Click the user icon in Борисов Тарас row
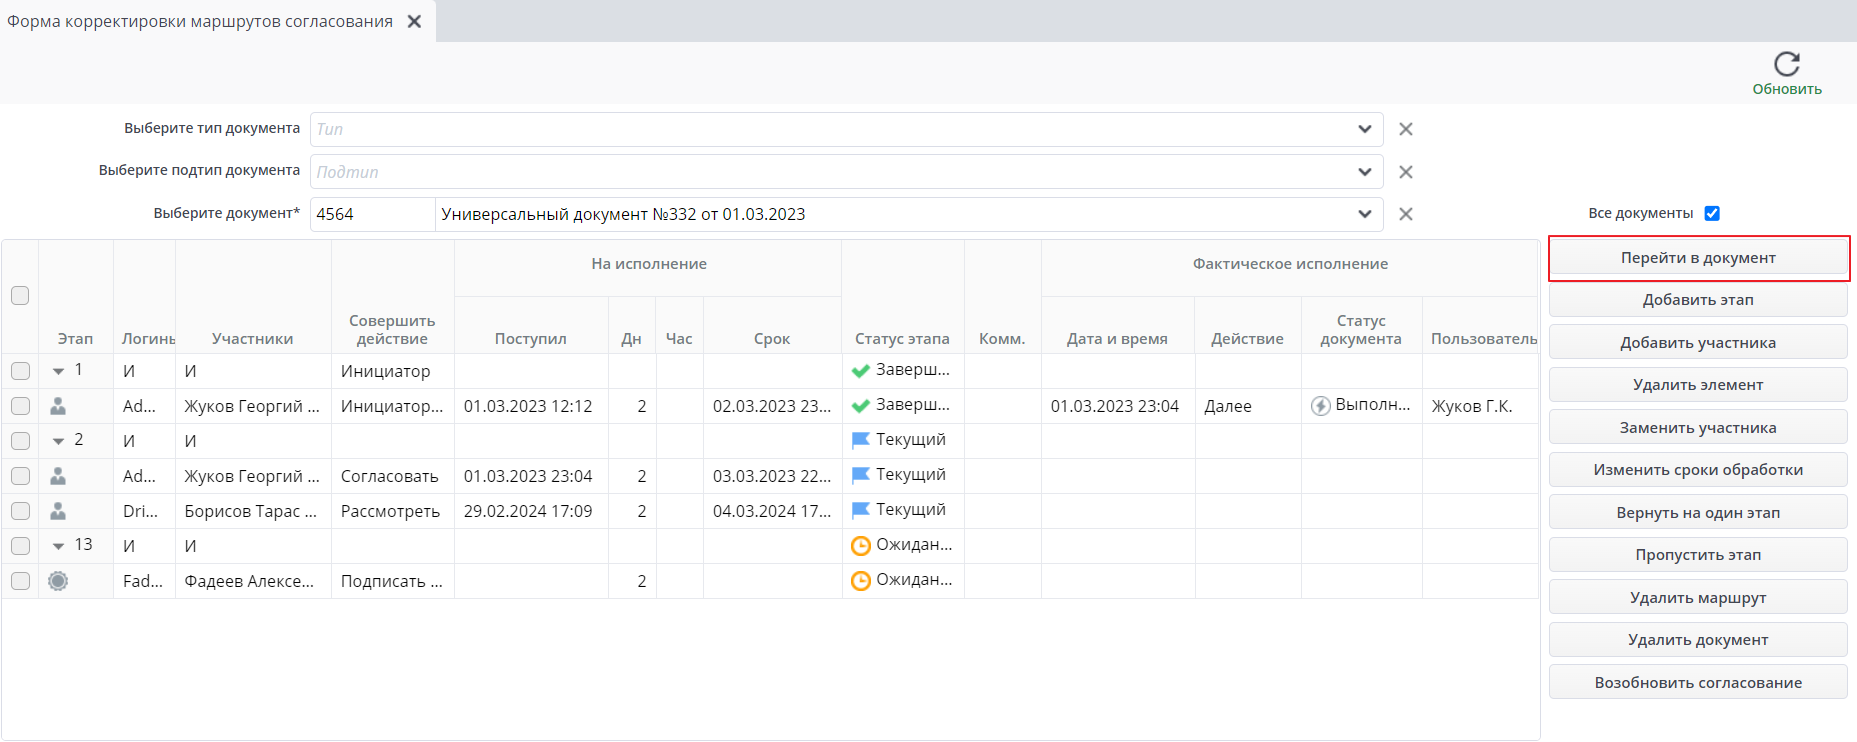This screenshot has height=742, width=1857. 58,511
